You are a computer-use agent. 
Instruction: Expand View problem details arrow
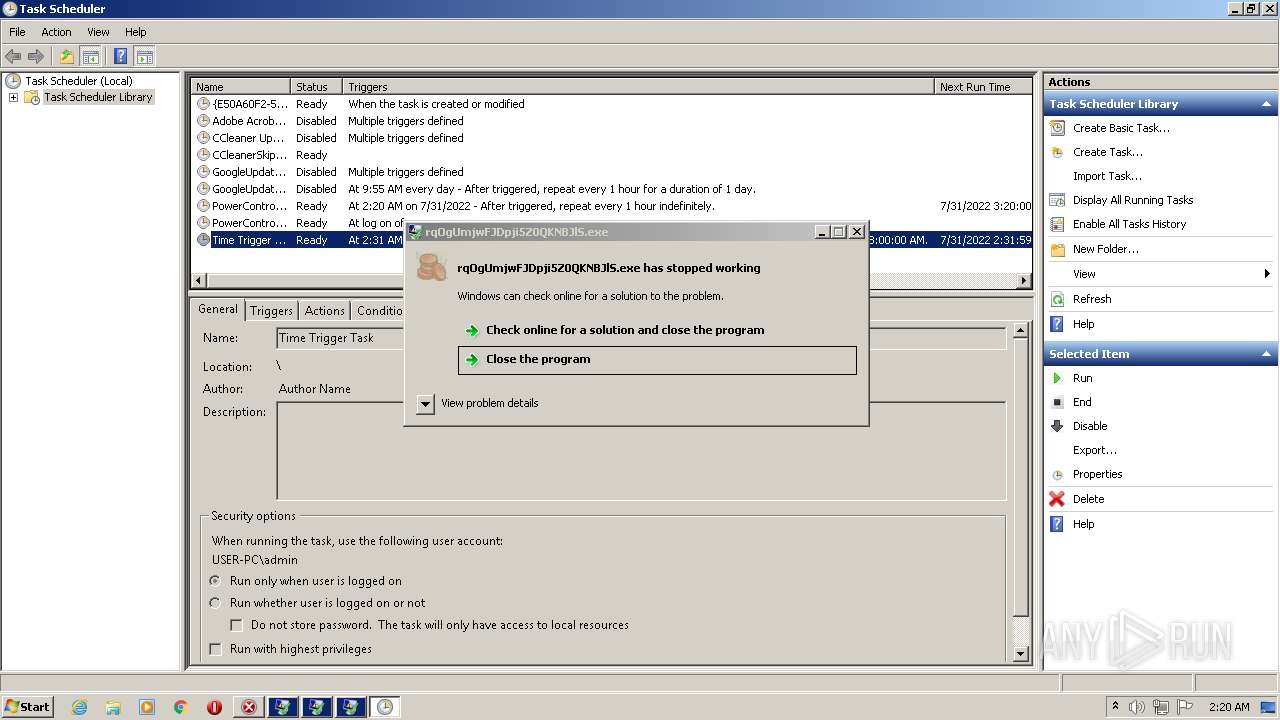tap(425, 403)
